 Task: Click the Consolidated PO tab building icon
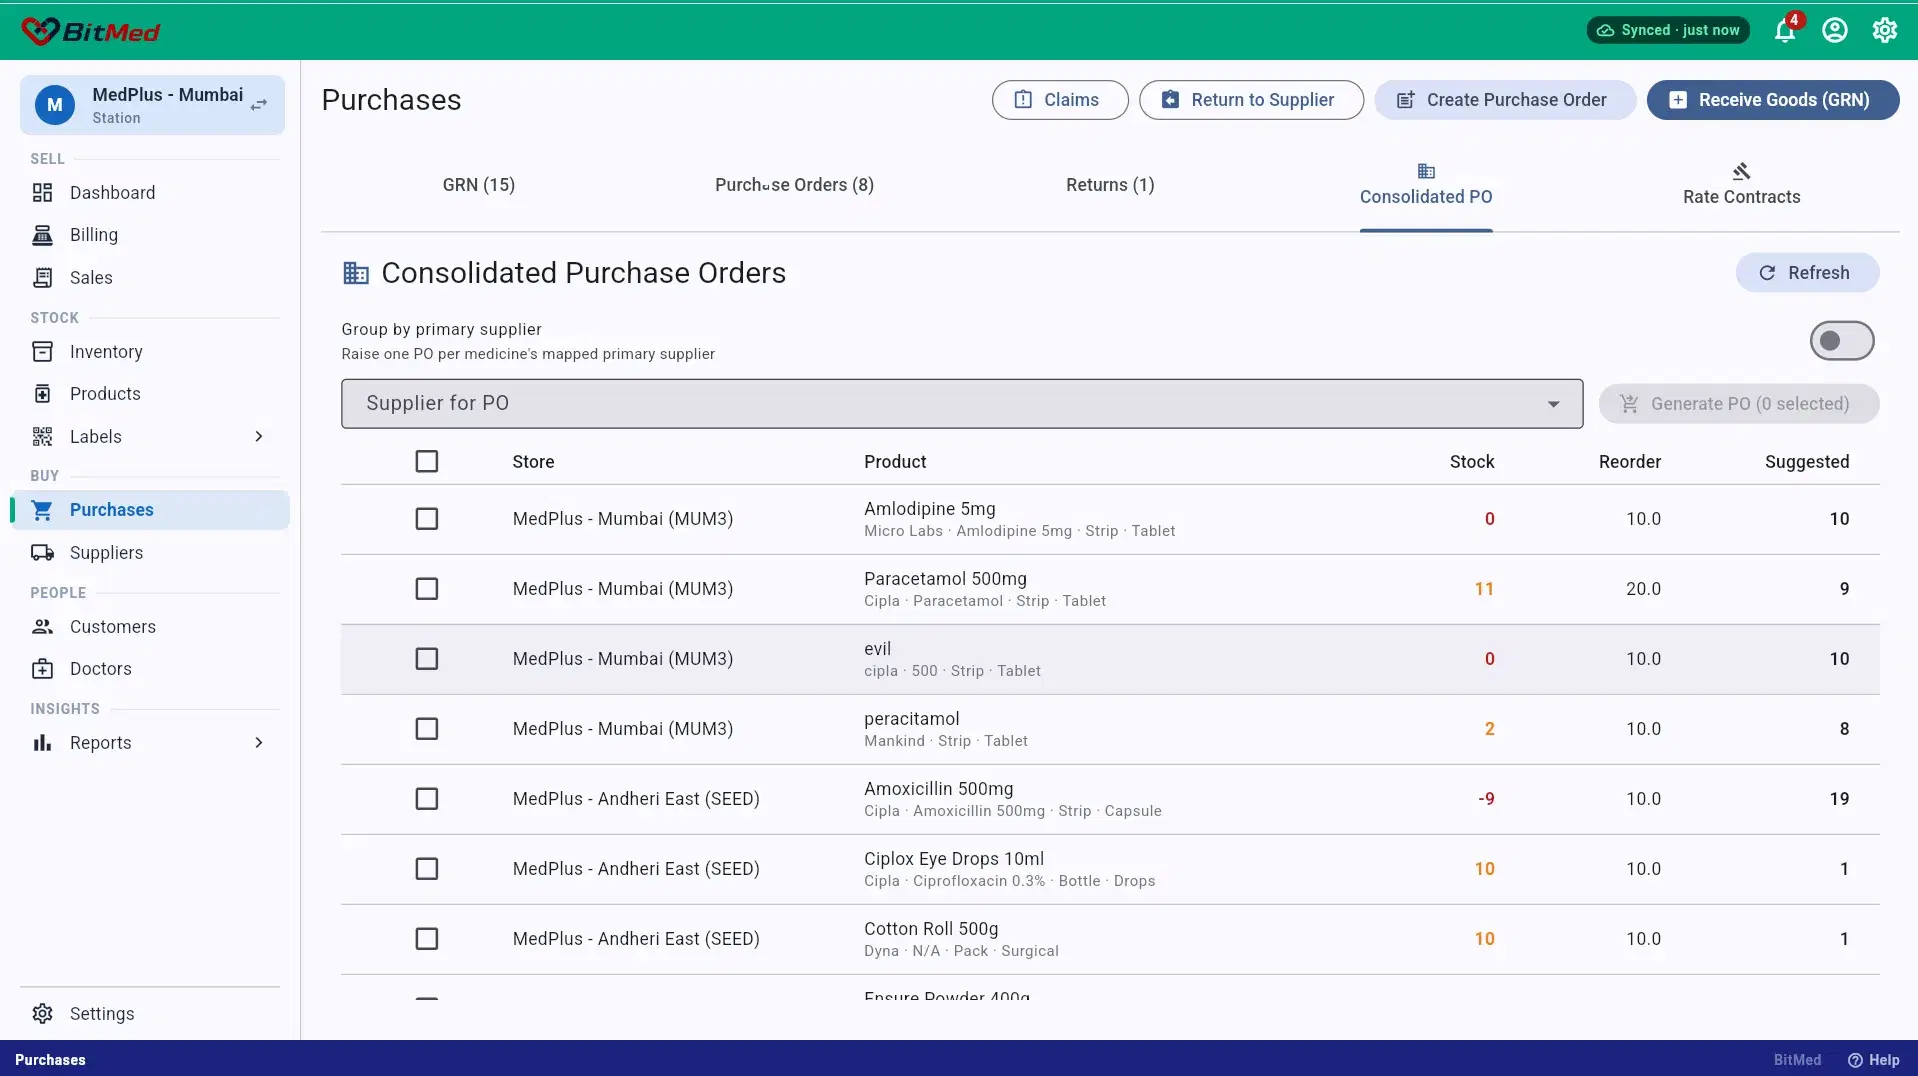pyautogui.click(x=1426, y=171)
